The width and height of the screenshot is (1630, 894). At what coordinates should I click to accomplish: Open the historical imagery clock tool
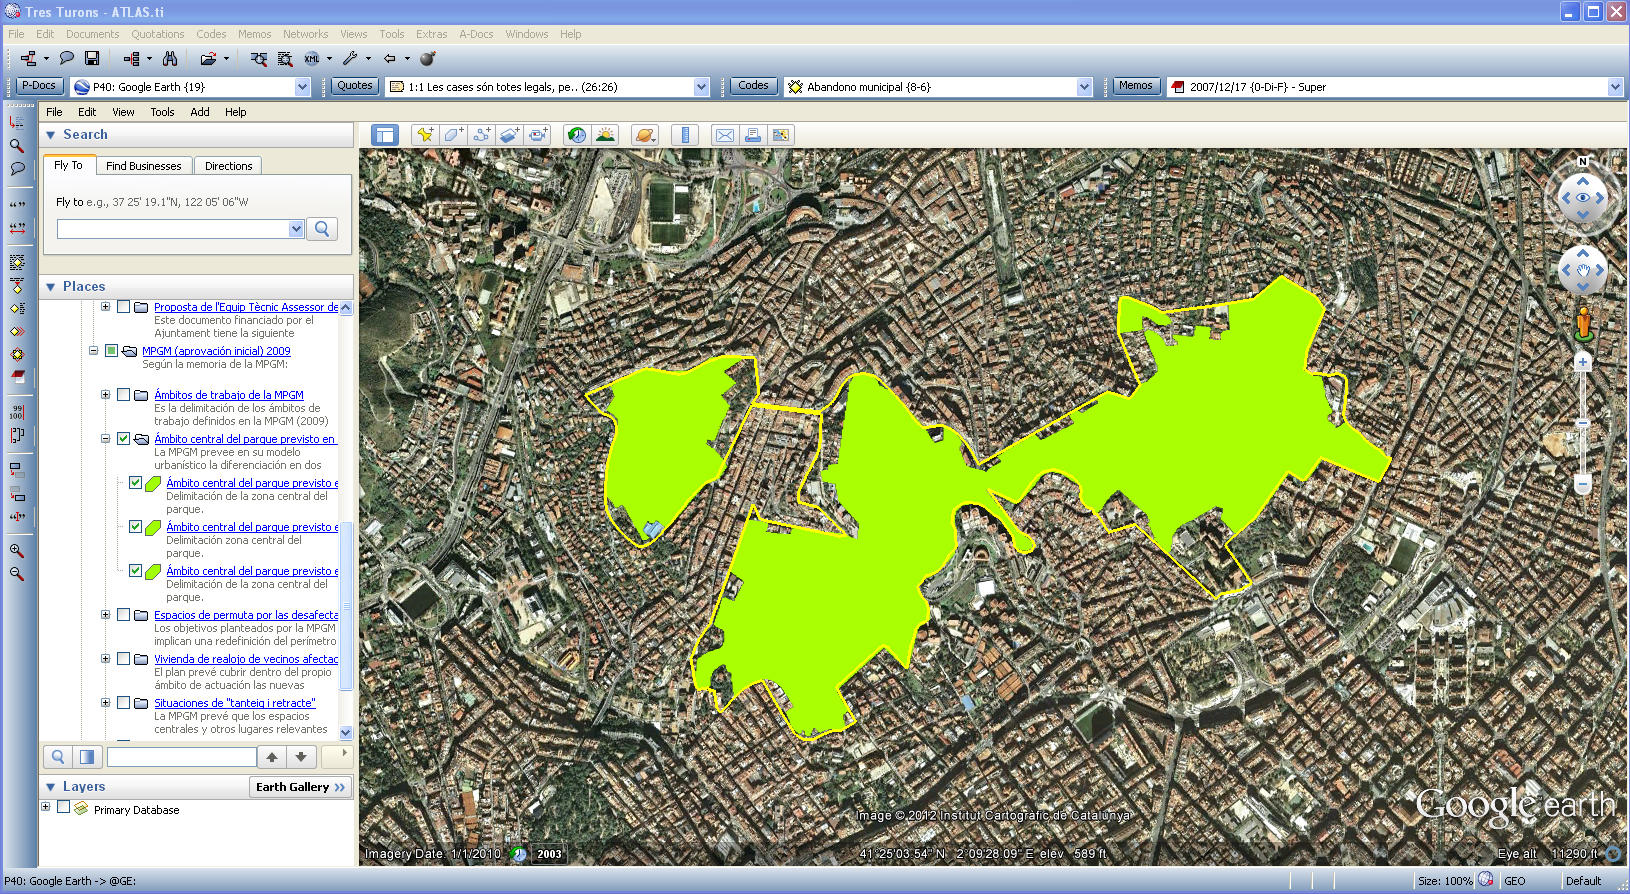[577, 135]
